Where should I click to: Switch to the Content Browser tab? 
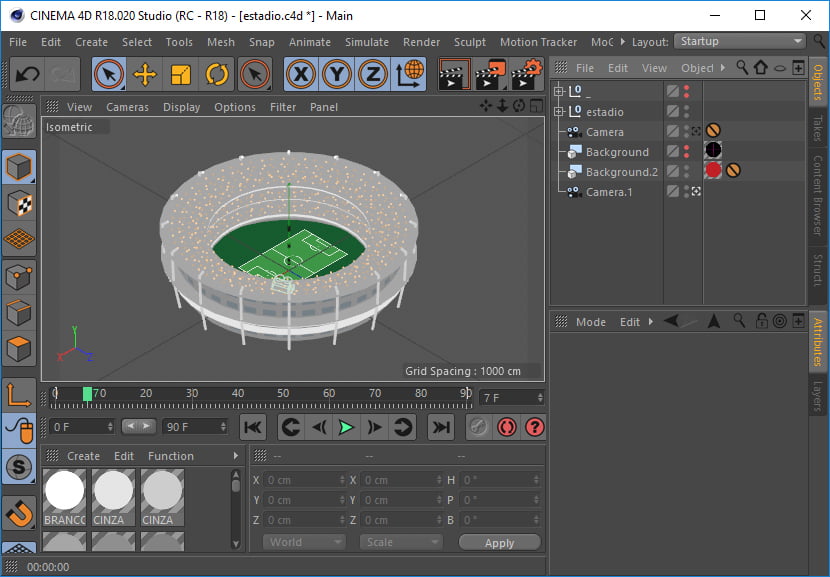pos(817,195)
